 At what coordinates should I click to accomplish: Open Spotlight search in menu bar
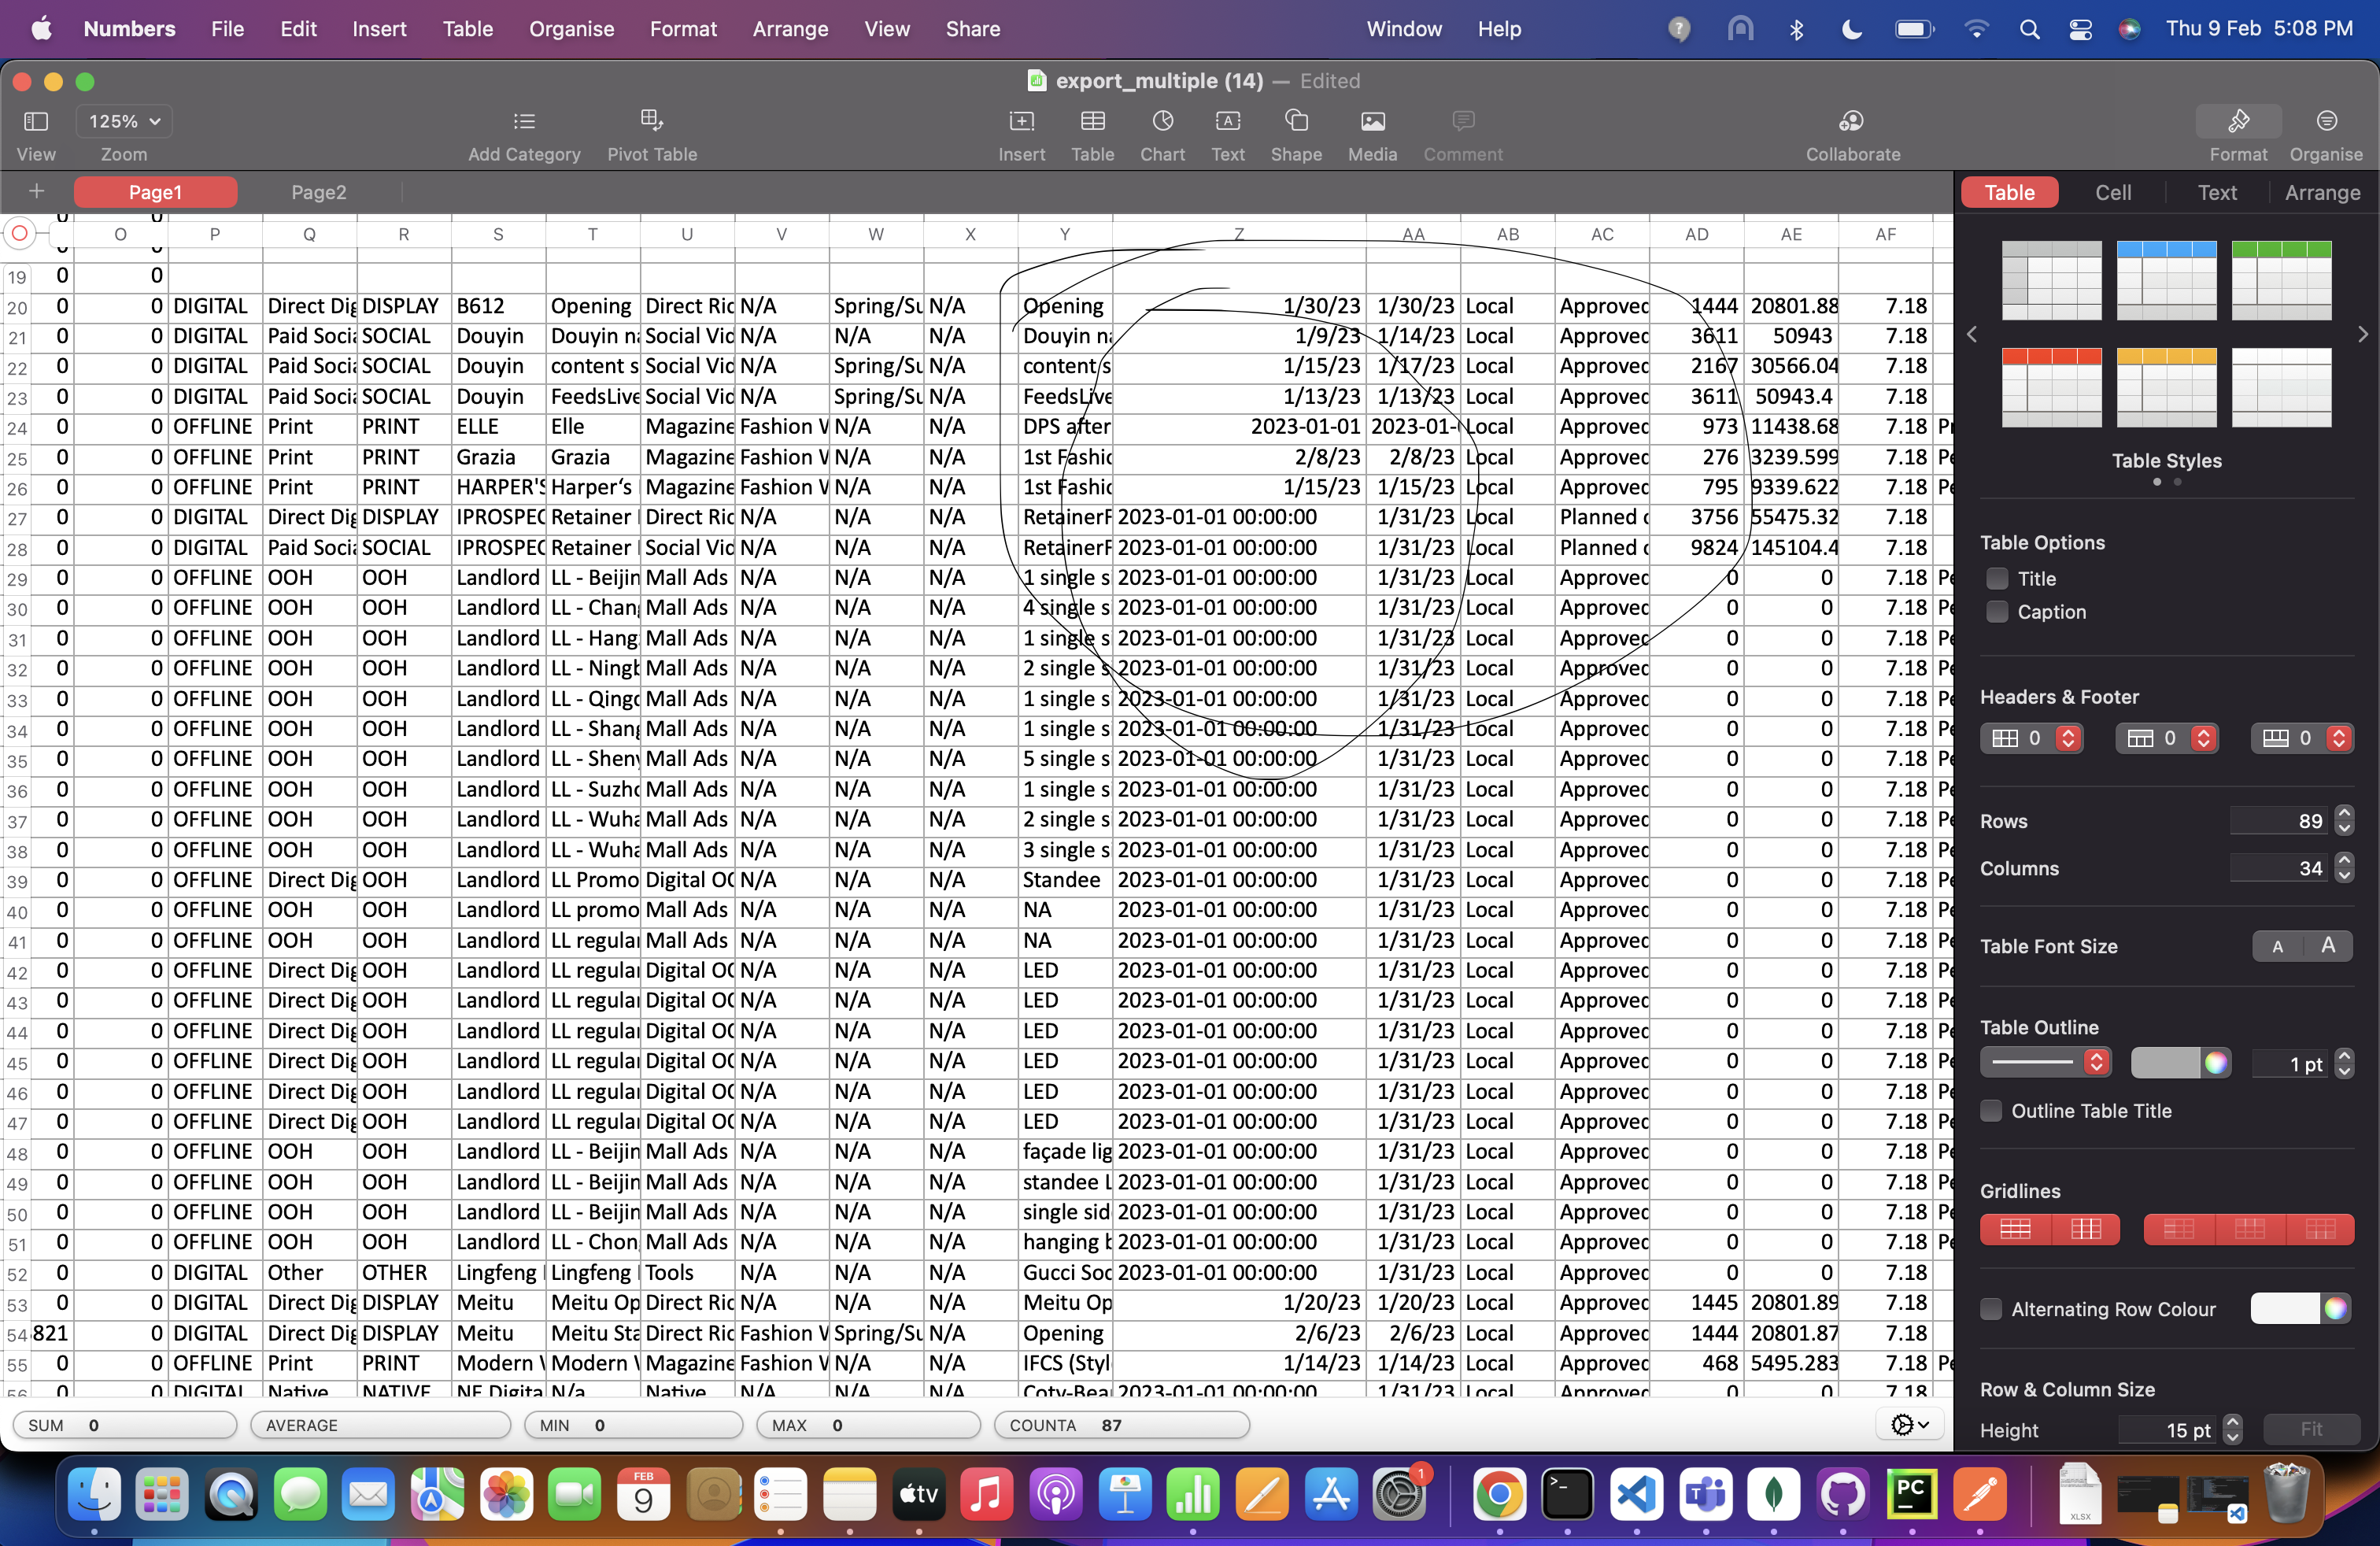pos(2029,29)
